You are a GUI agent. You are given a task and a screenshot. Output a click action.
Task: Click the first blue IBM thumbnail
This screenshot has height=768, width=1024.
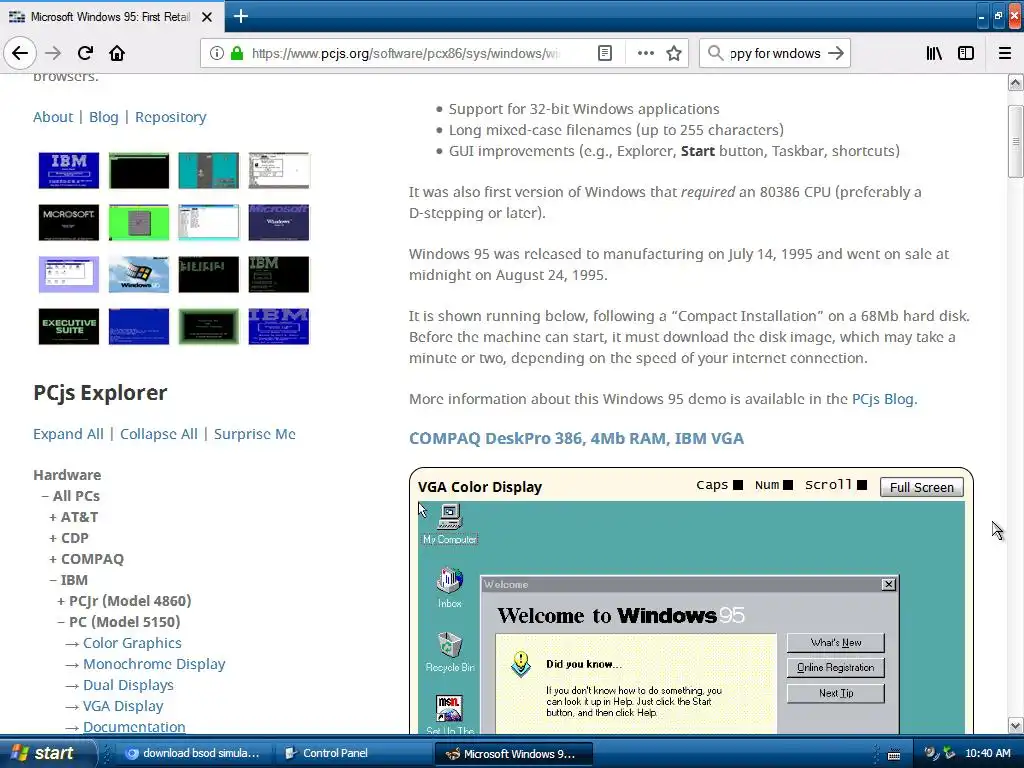tap(69, 170)
